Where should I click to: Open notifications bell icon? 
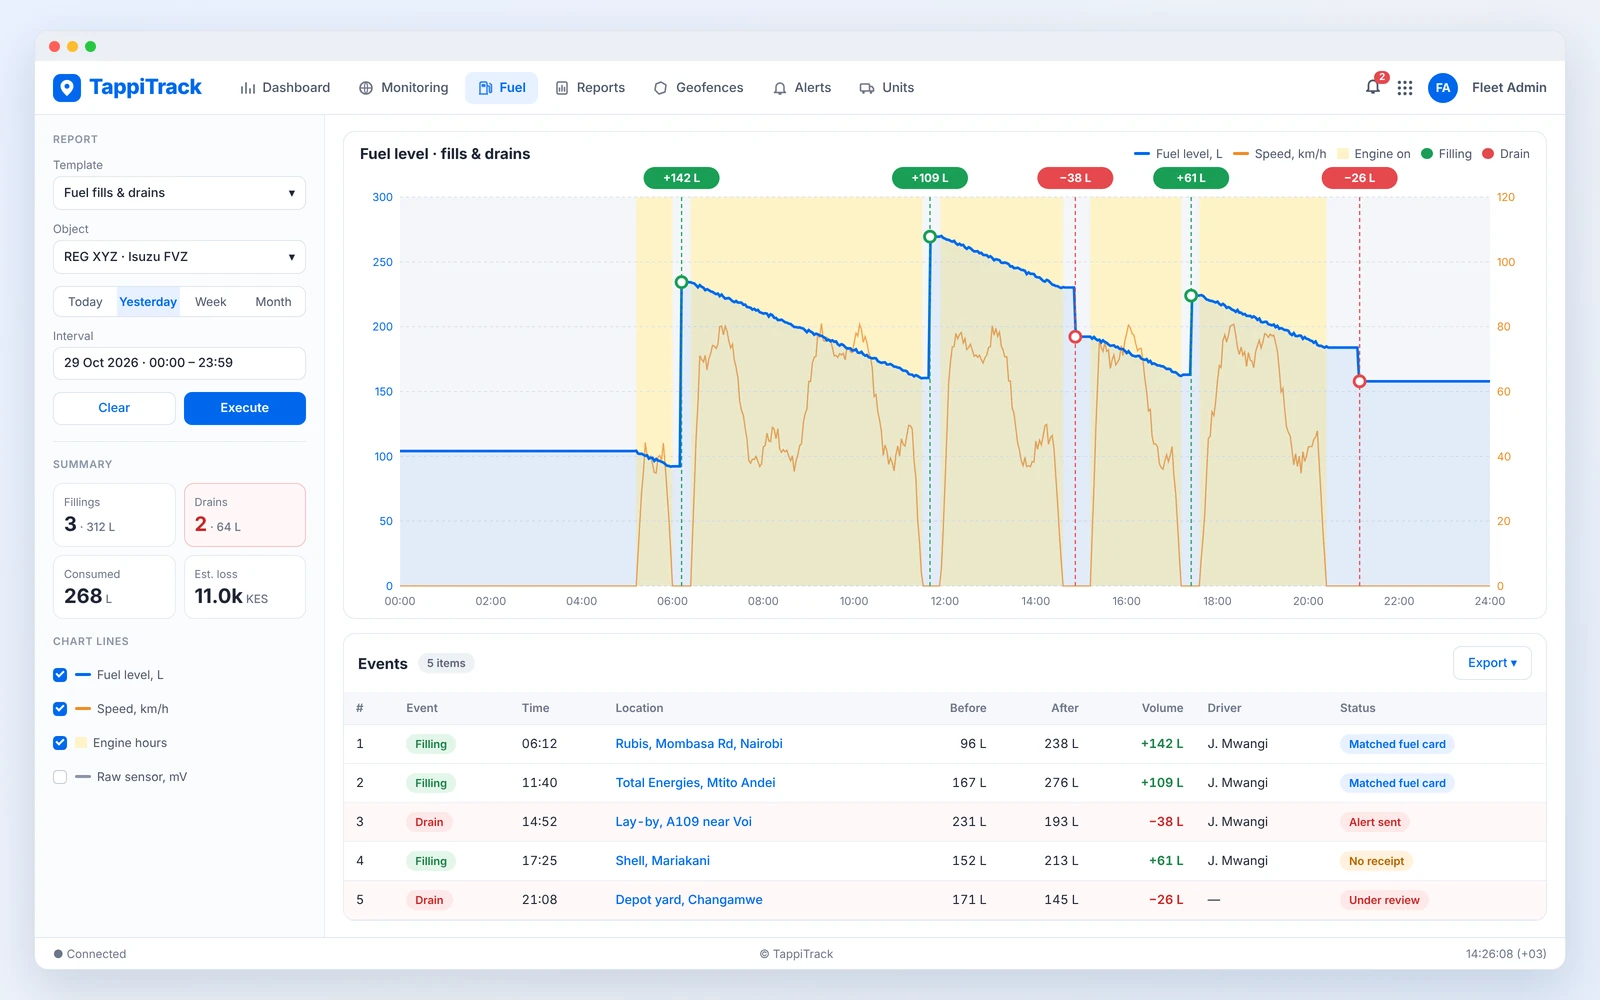pos(1373,87)
